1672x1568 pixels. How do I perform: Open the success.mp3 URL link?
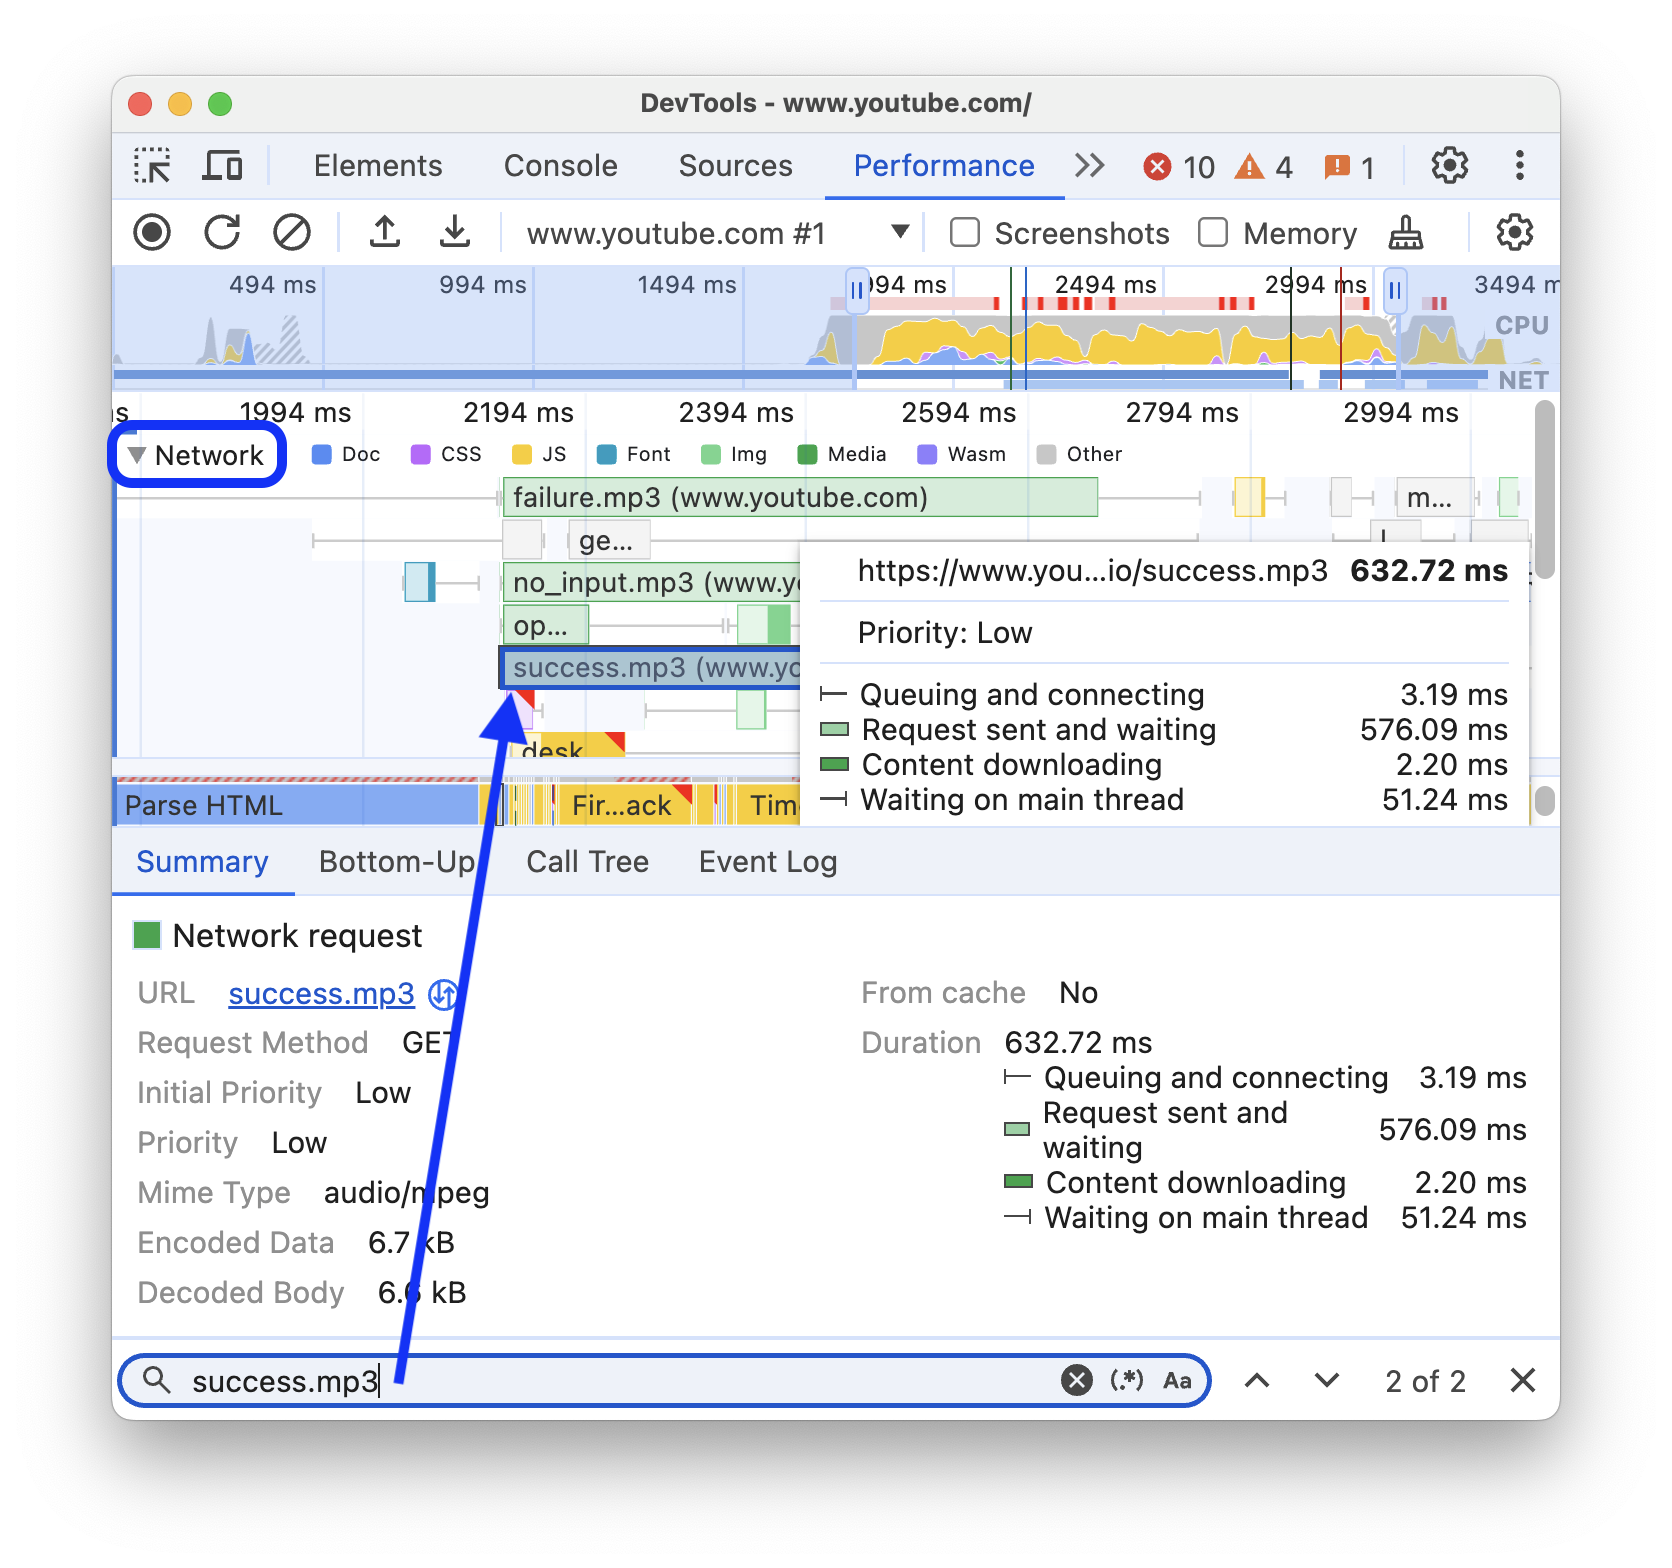pyautogui.click(x=321, y=993)
